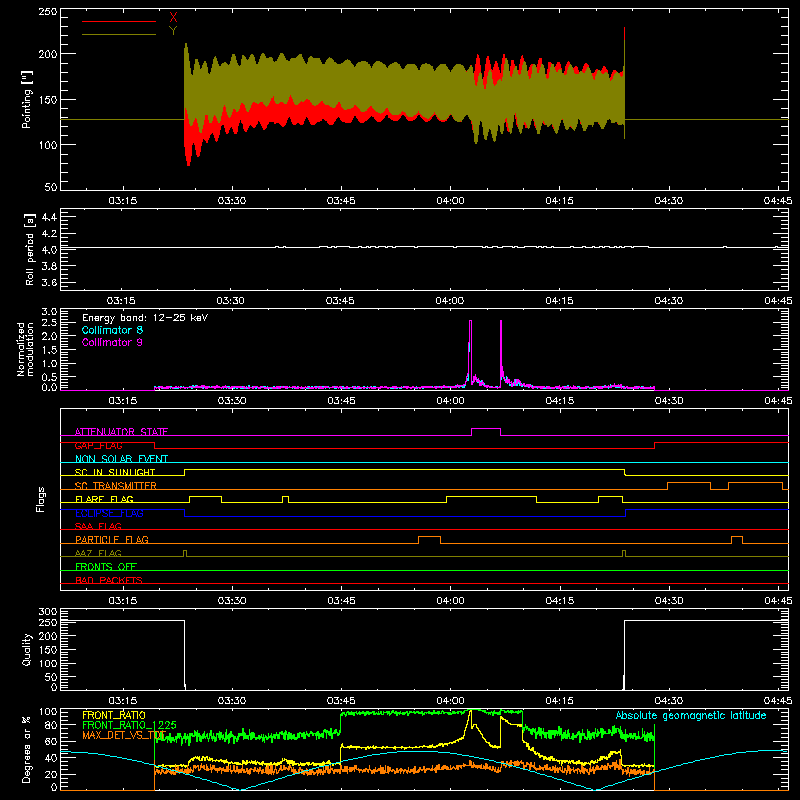Select the 'X' legend label
This screenshot has height=800, width=800.
tap(173, 18)
